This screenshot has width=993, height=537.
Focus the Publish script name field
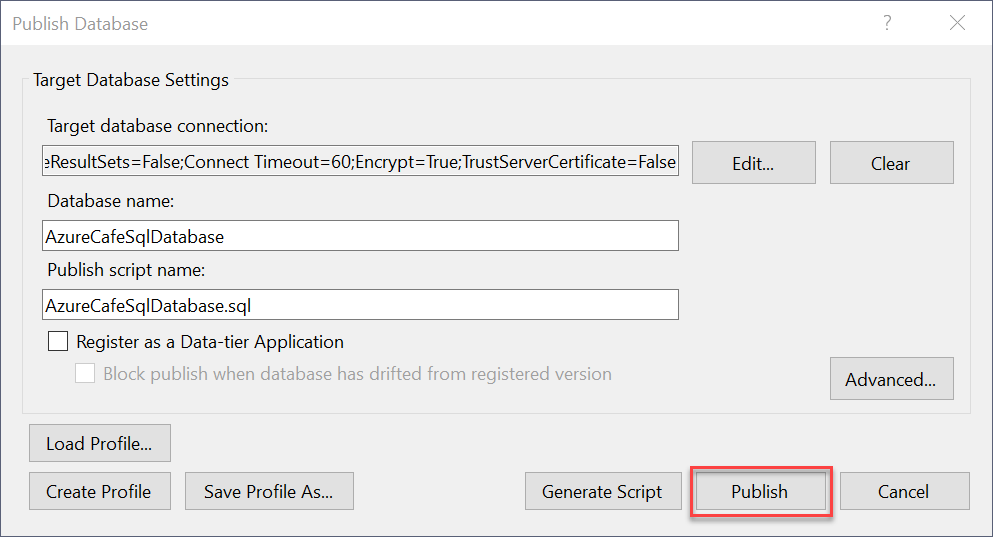coord(360,305)
